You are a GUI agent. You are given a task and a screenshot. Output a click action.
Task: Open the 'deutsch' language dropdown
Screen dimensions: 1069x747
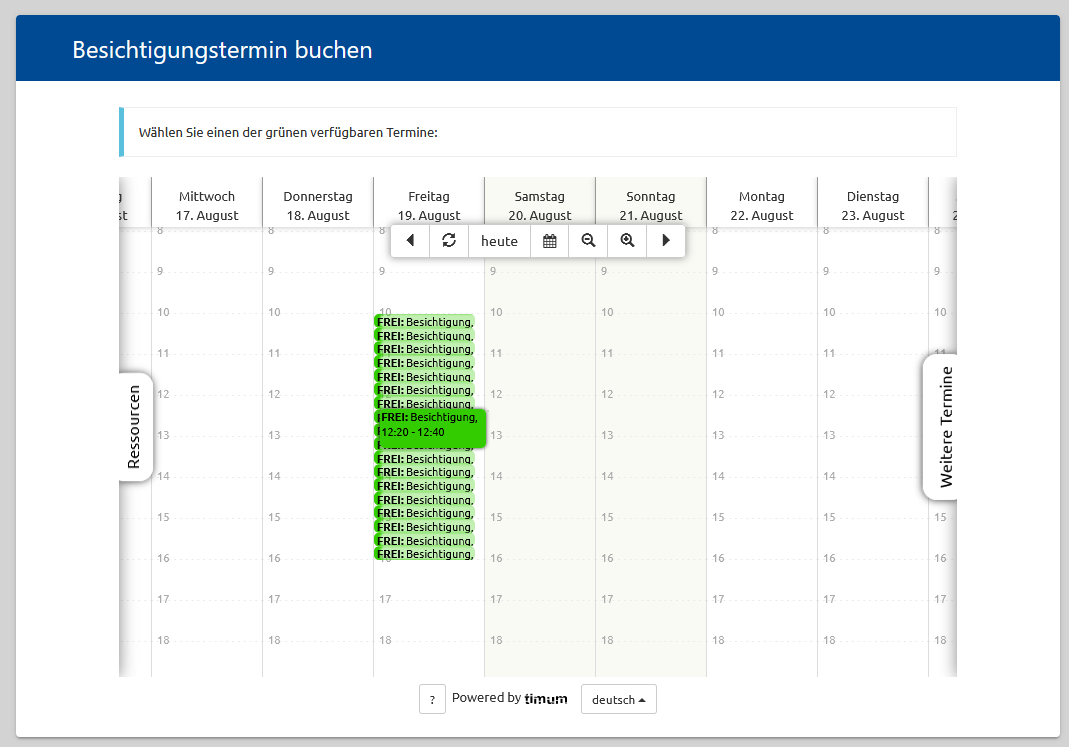(x=618, y=700)
